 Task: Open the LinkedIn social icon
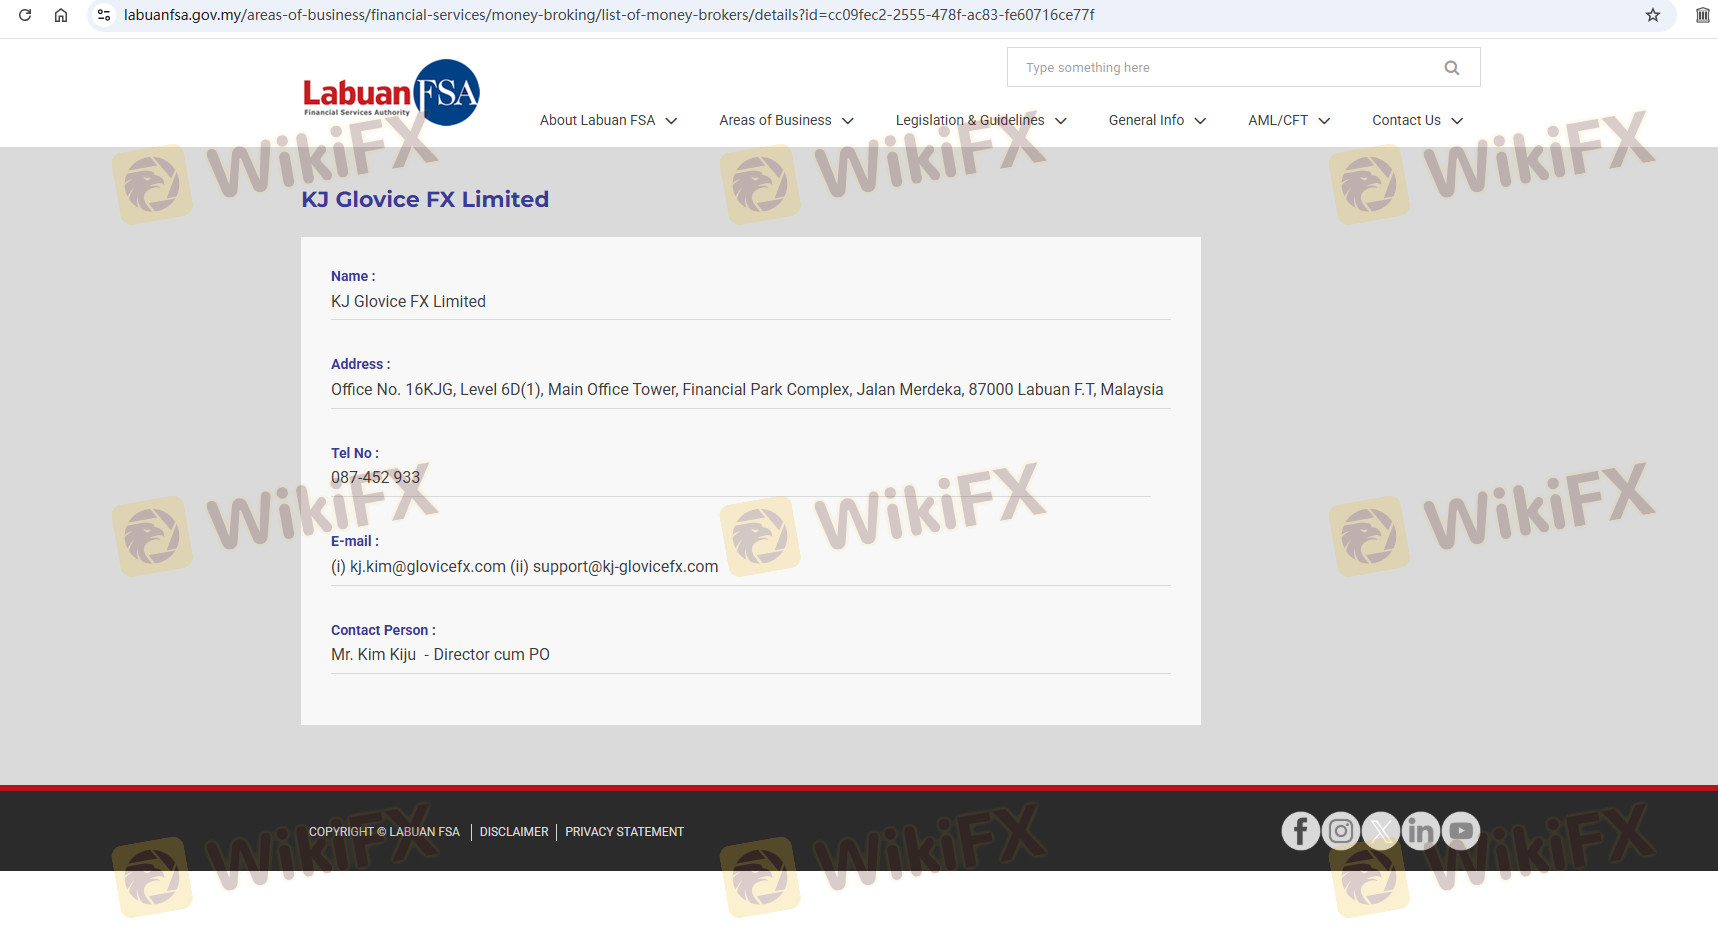point(1421,831)
